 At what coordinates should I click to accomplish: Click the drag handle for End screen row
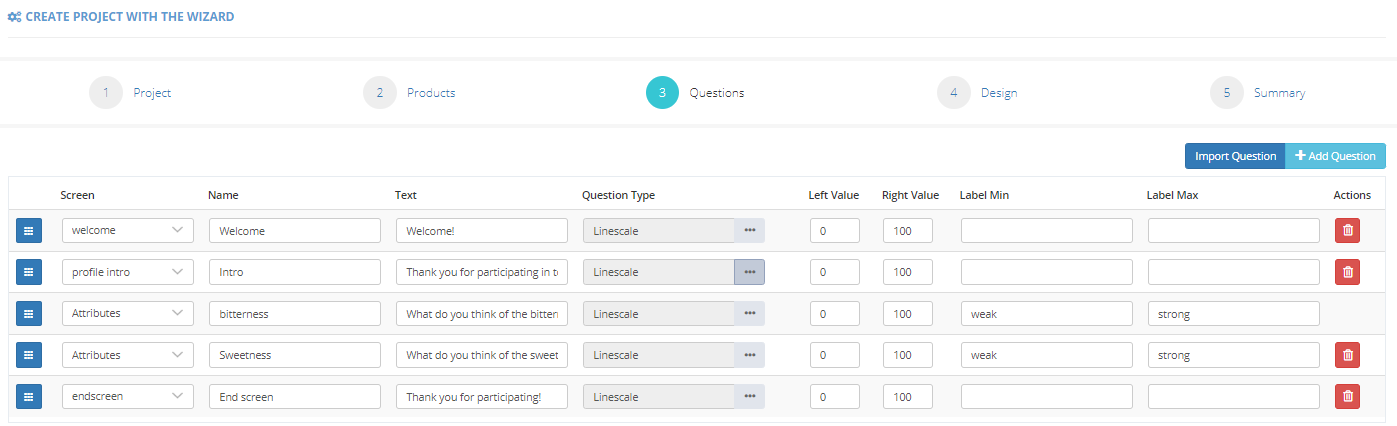(x=29, y=397)
